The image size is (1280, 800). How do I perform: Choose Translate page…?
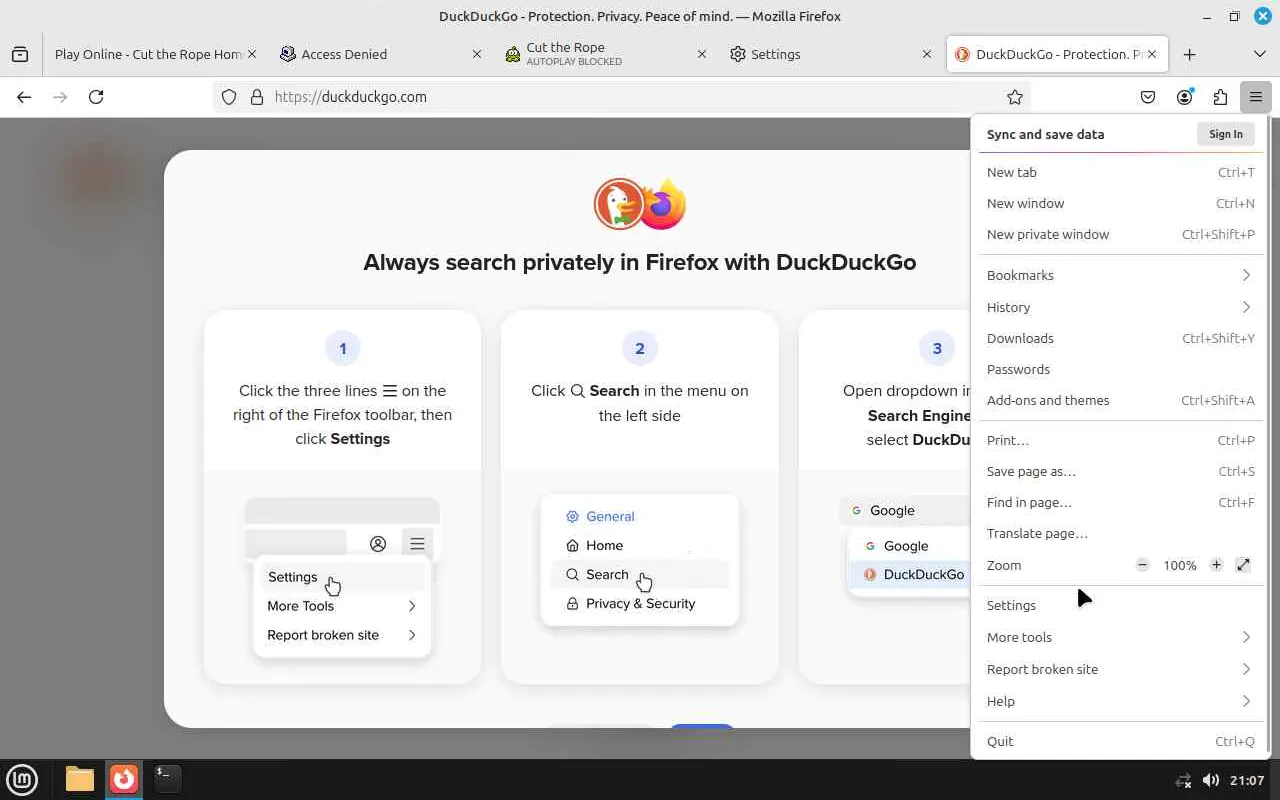pos(1120,533)
